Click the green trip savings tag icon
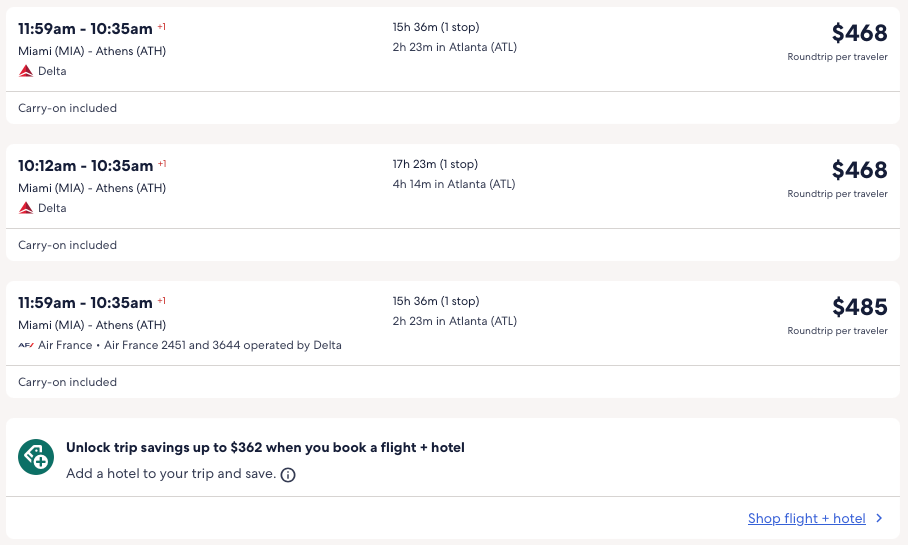Screen dimensions: 908x545 pos(36,457)
